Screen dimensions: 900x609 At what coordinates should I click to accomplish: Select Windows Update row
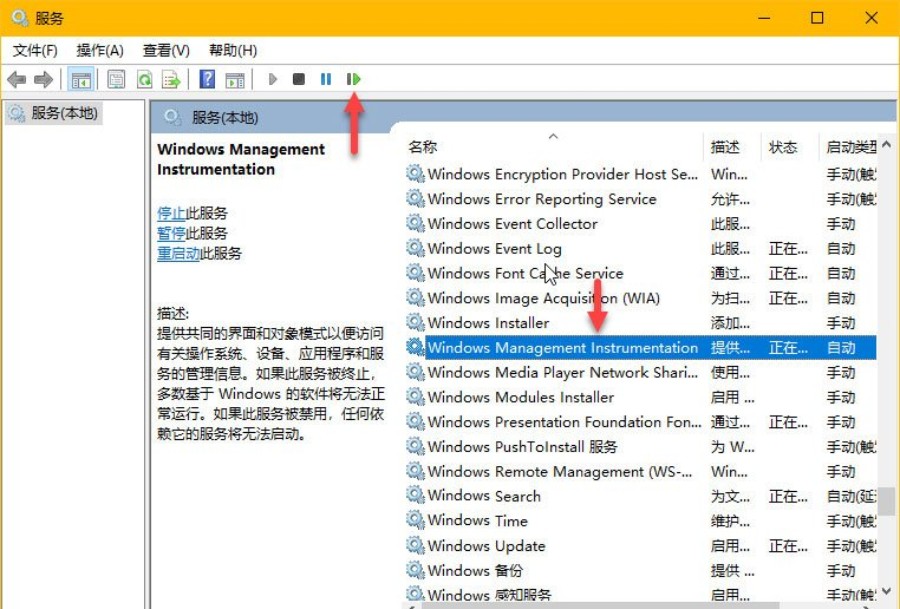tap(641, 546)
